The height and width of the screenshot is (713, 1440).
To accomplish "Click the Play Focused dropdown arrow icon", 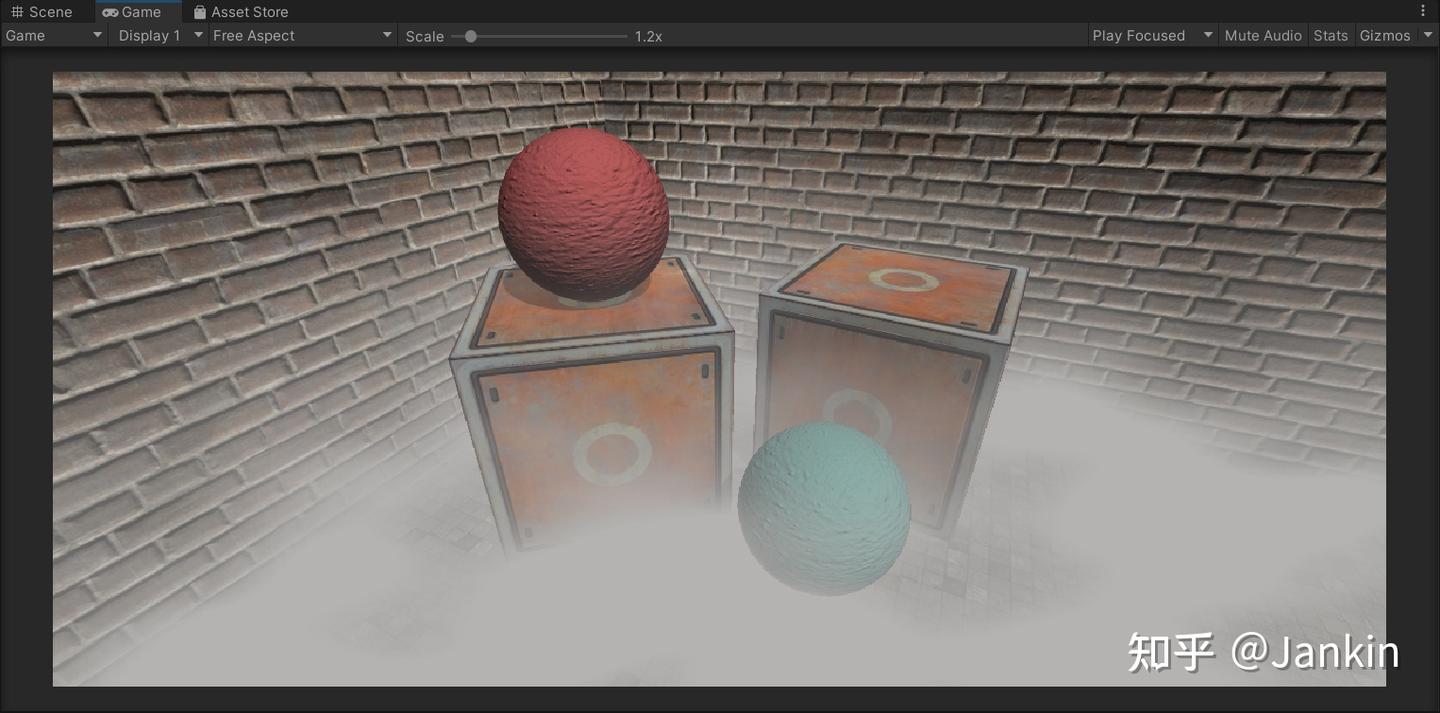I will coord(1208,34).
